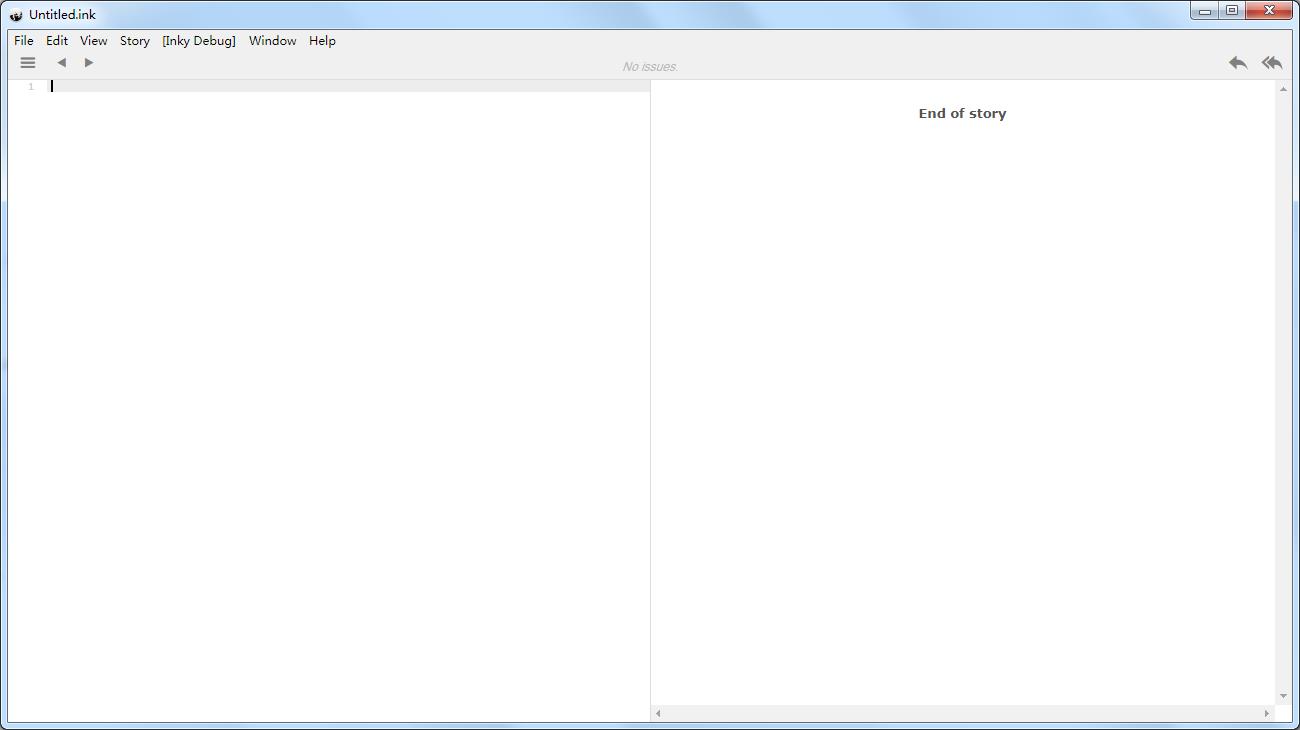
Task: Click the 'No issues.' status text
Action: [x=650, y=67]
